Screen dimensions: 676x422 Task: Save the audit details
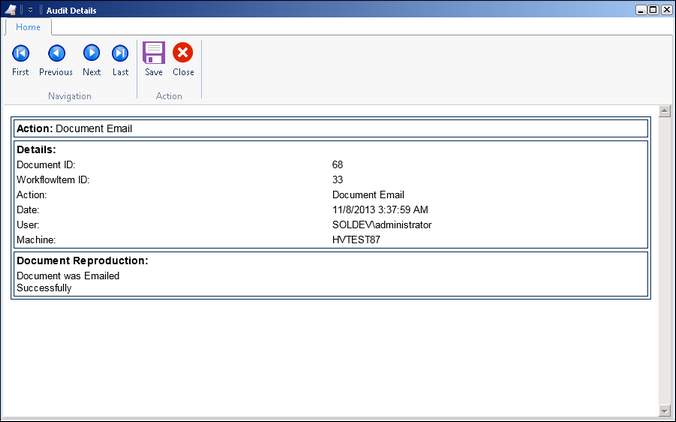coord(153,58)
